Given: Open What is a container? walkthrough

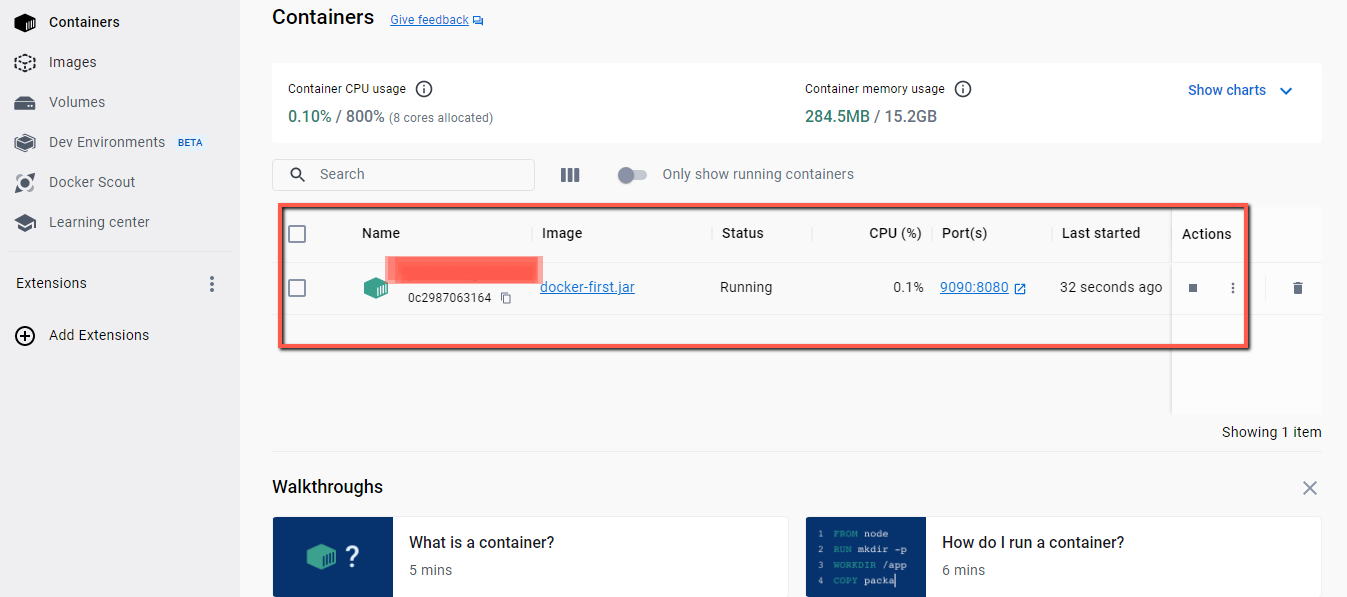Looking at the screenshot, I should (481, 542).
